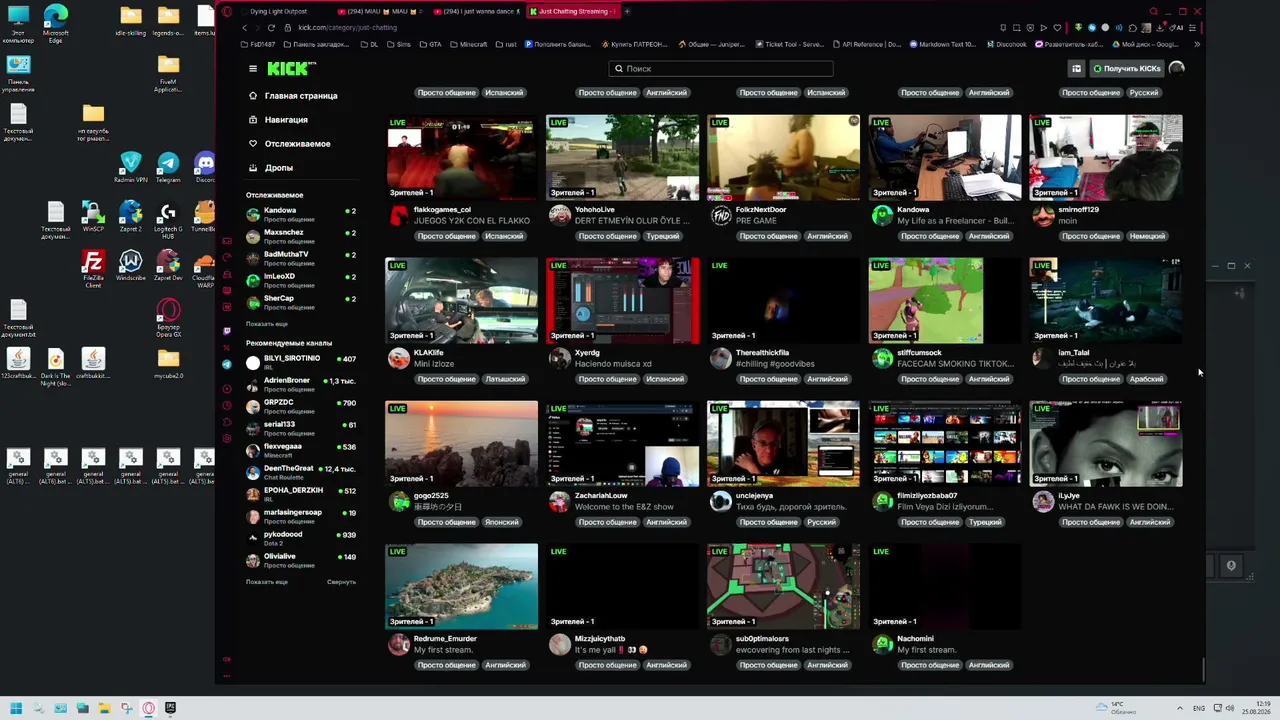This screenshot has height=720, width=1280.
Task: Open flakkogames_col stream thumbnail
Action: coord(461,158)
